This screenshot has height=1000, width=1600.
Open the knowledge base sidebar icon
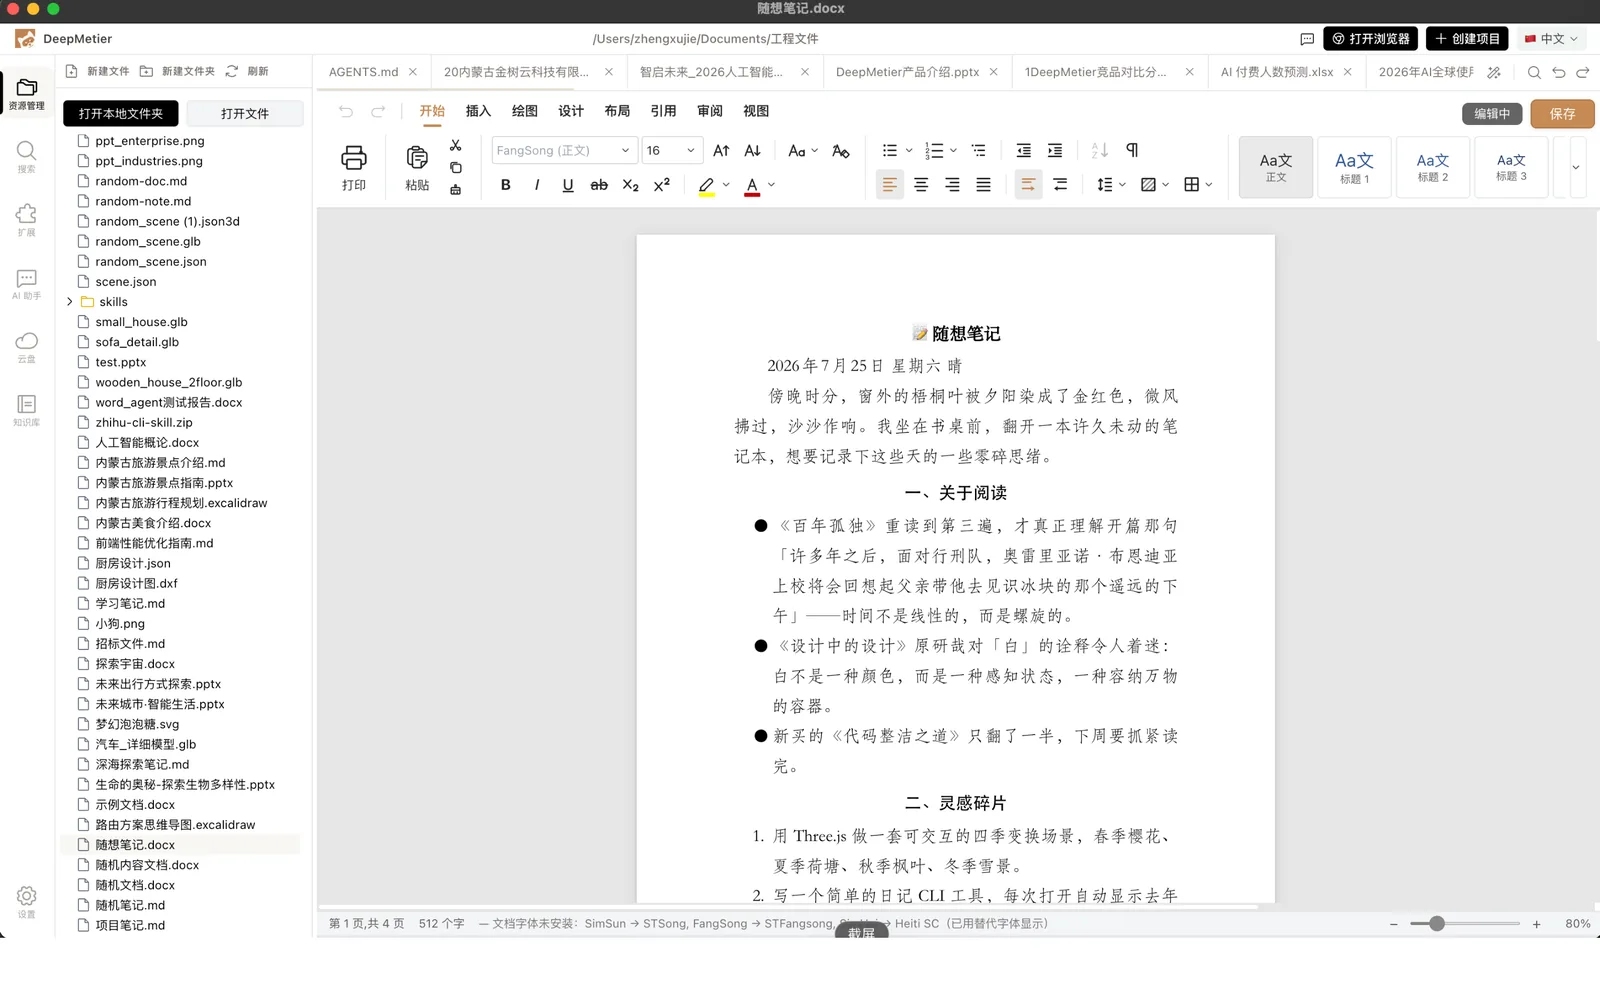coord(27,410)
